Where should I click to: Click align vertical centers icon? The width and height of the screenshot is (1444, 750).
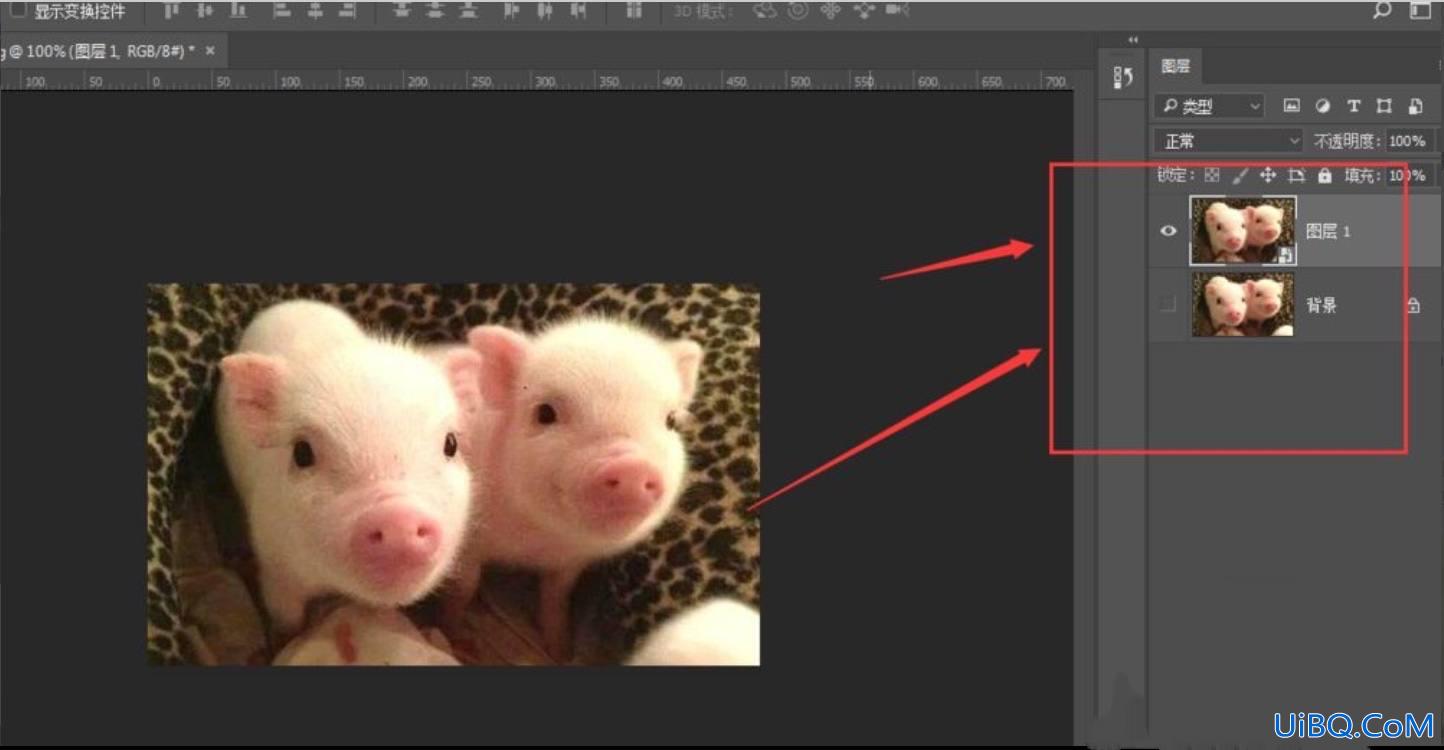(205, 11)
